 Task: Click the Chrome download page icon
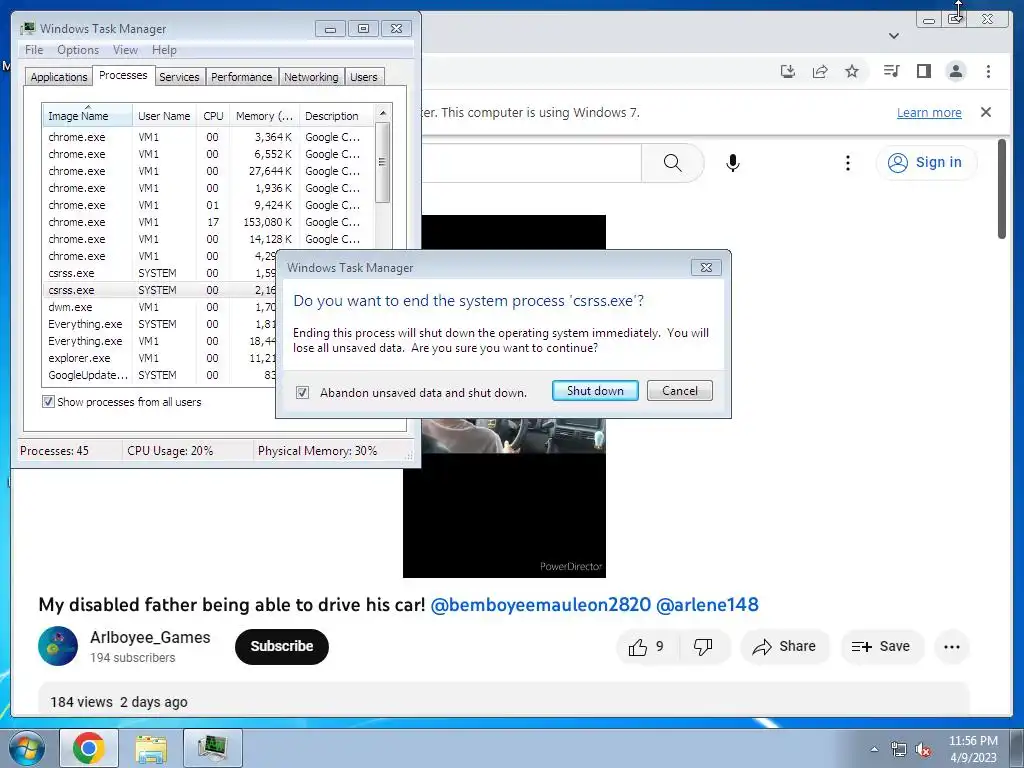coord(788,71)
